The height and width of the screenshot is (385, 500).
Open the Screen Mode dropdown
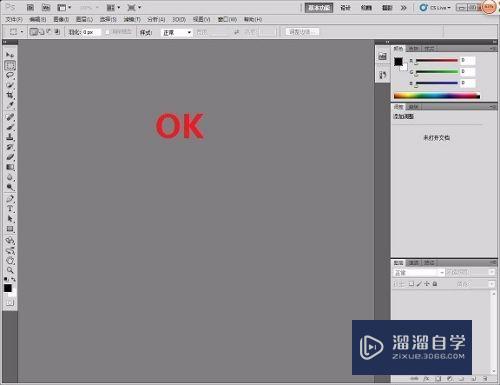134,7
